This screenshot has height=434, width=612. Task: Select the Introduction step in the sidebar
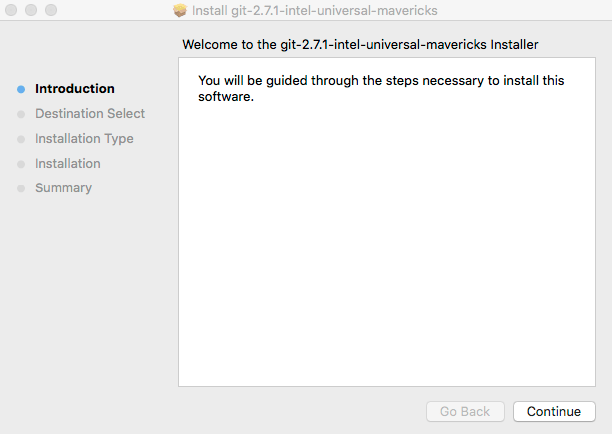point(75,89)
